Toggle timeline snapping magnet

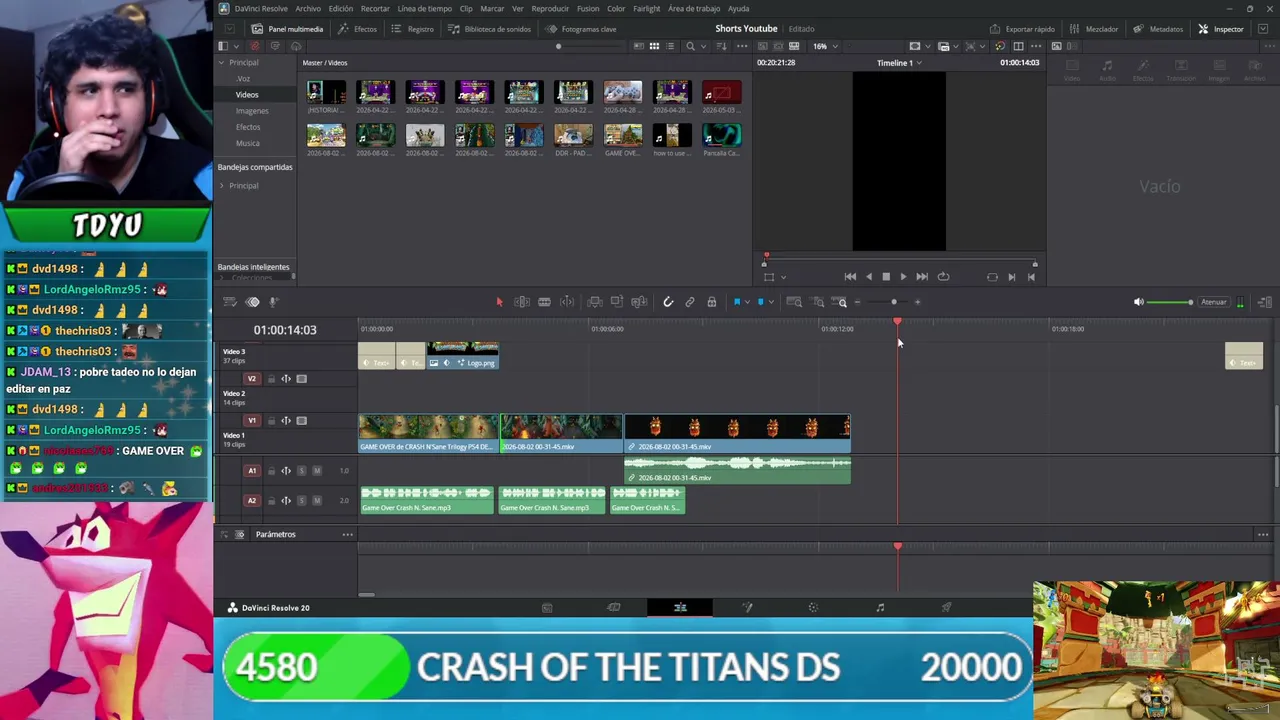pos(668,302)
